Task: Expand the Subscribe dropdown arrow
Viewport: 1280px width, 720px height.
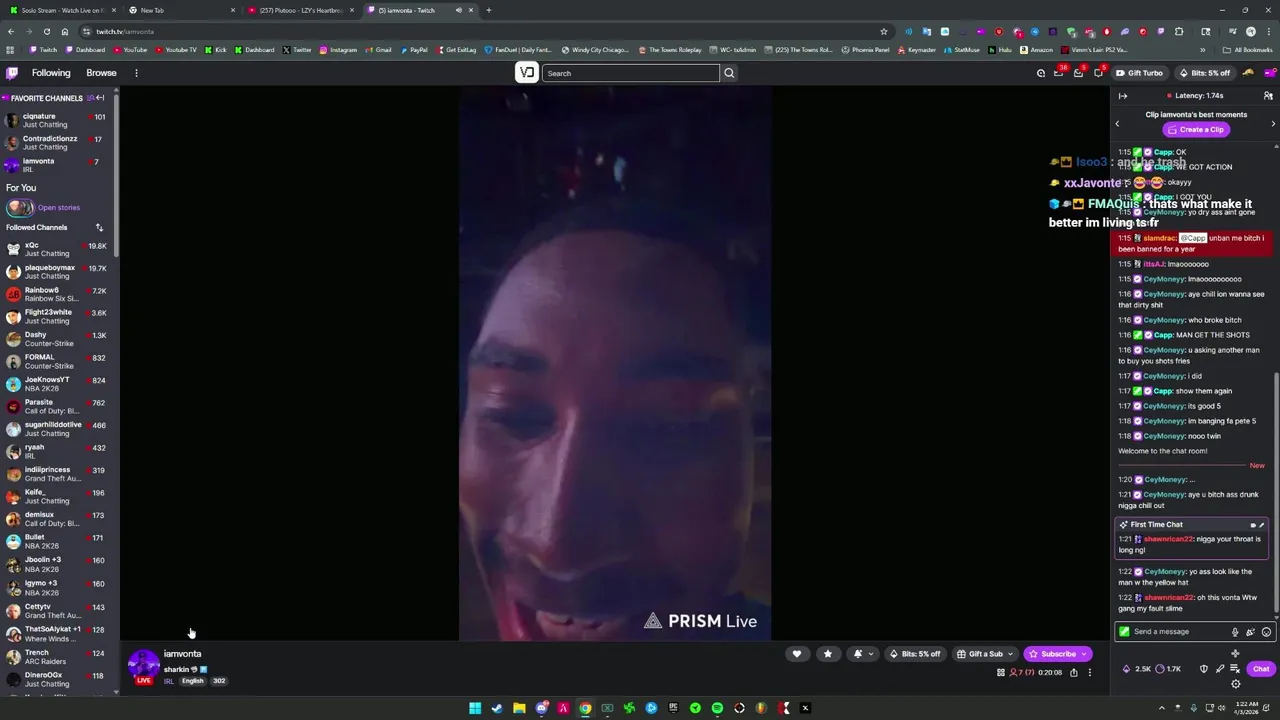Action: pos(1083,654)
